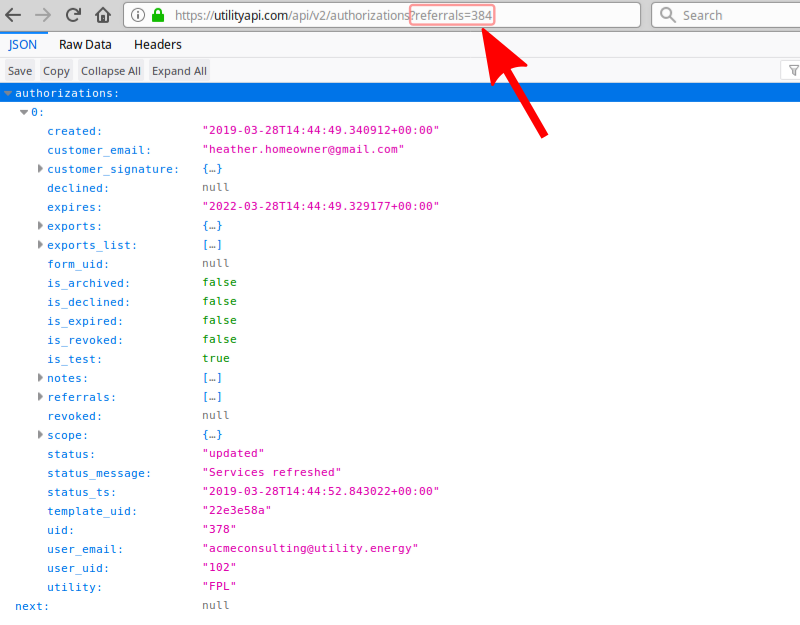Select the template_uid value "22e3e58a"
Screen dimensions: 800x625
(237, 510)
